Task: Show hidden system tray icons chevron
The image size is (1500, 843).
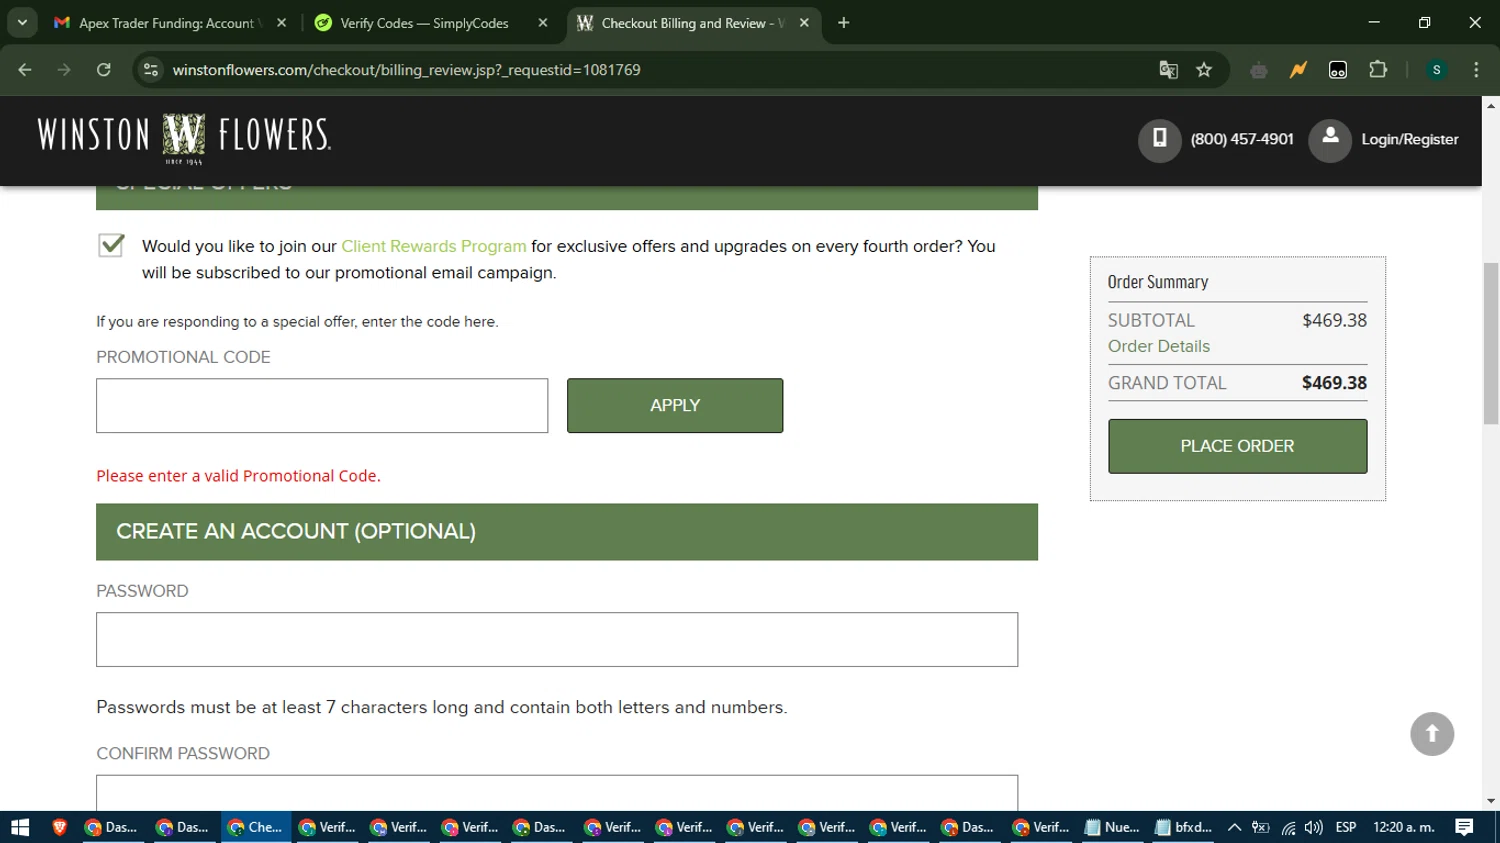Action: coord(1234,827)
